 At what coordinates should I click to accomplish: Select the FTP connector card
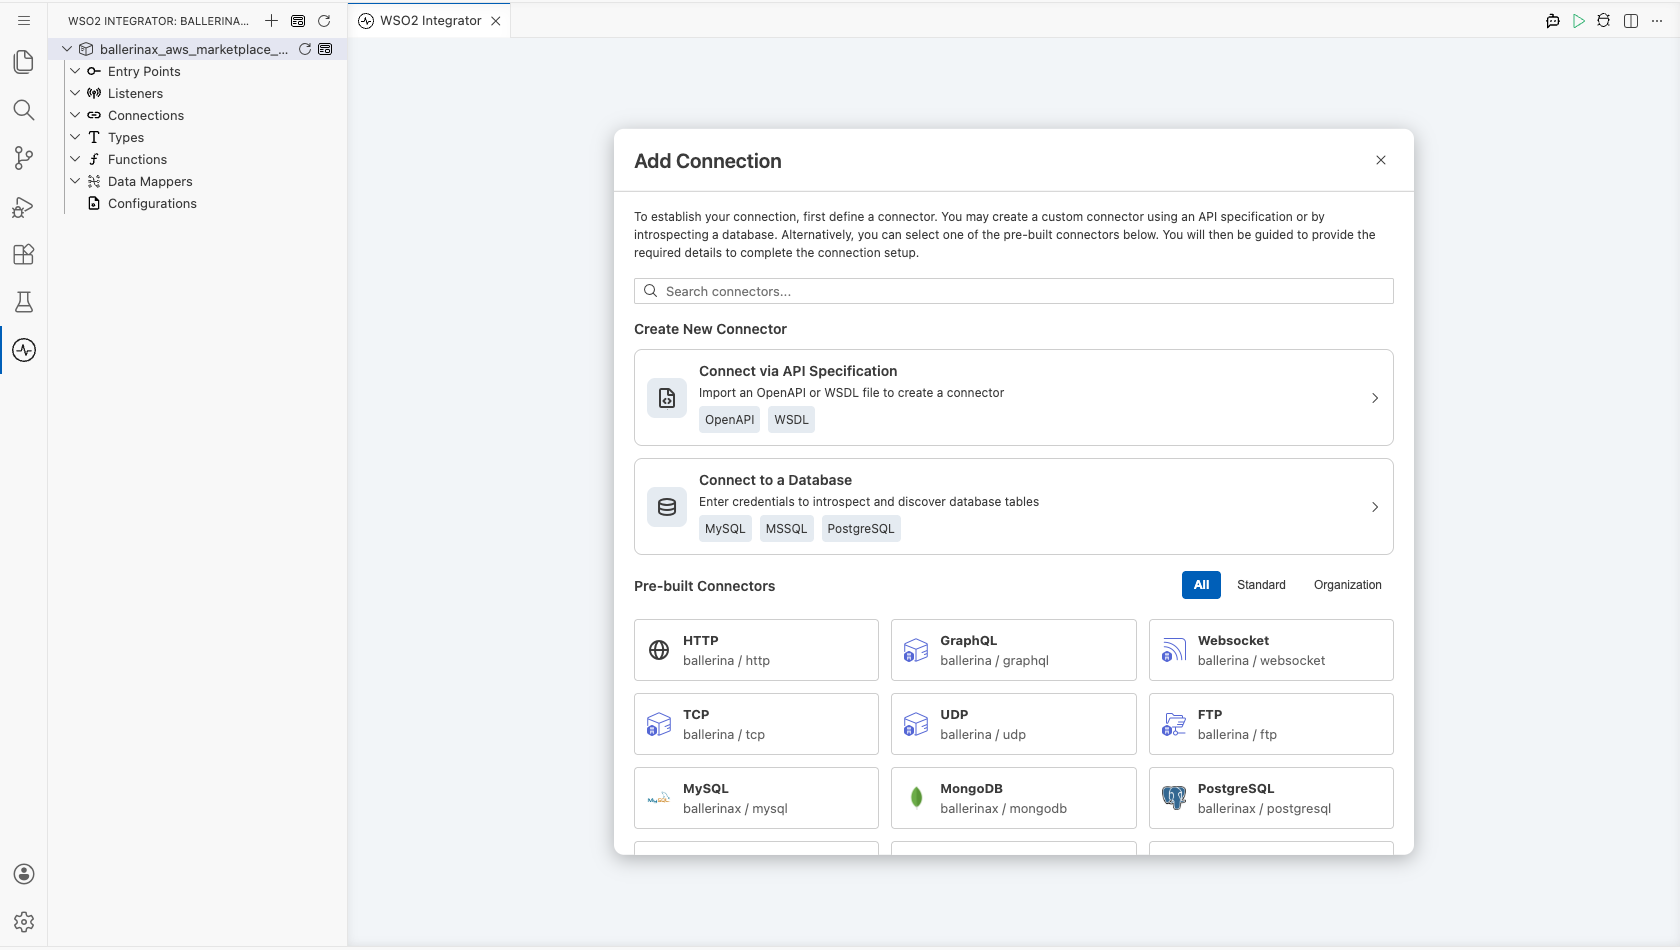[1271, 724]
